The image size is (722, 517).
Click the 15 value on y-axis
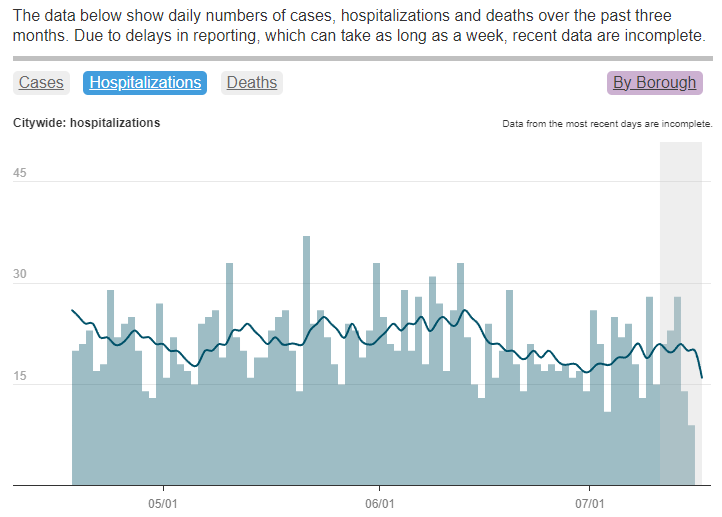20,377
